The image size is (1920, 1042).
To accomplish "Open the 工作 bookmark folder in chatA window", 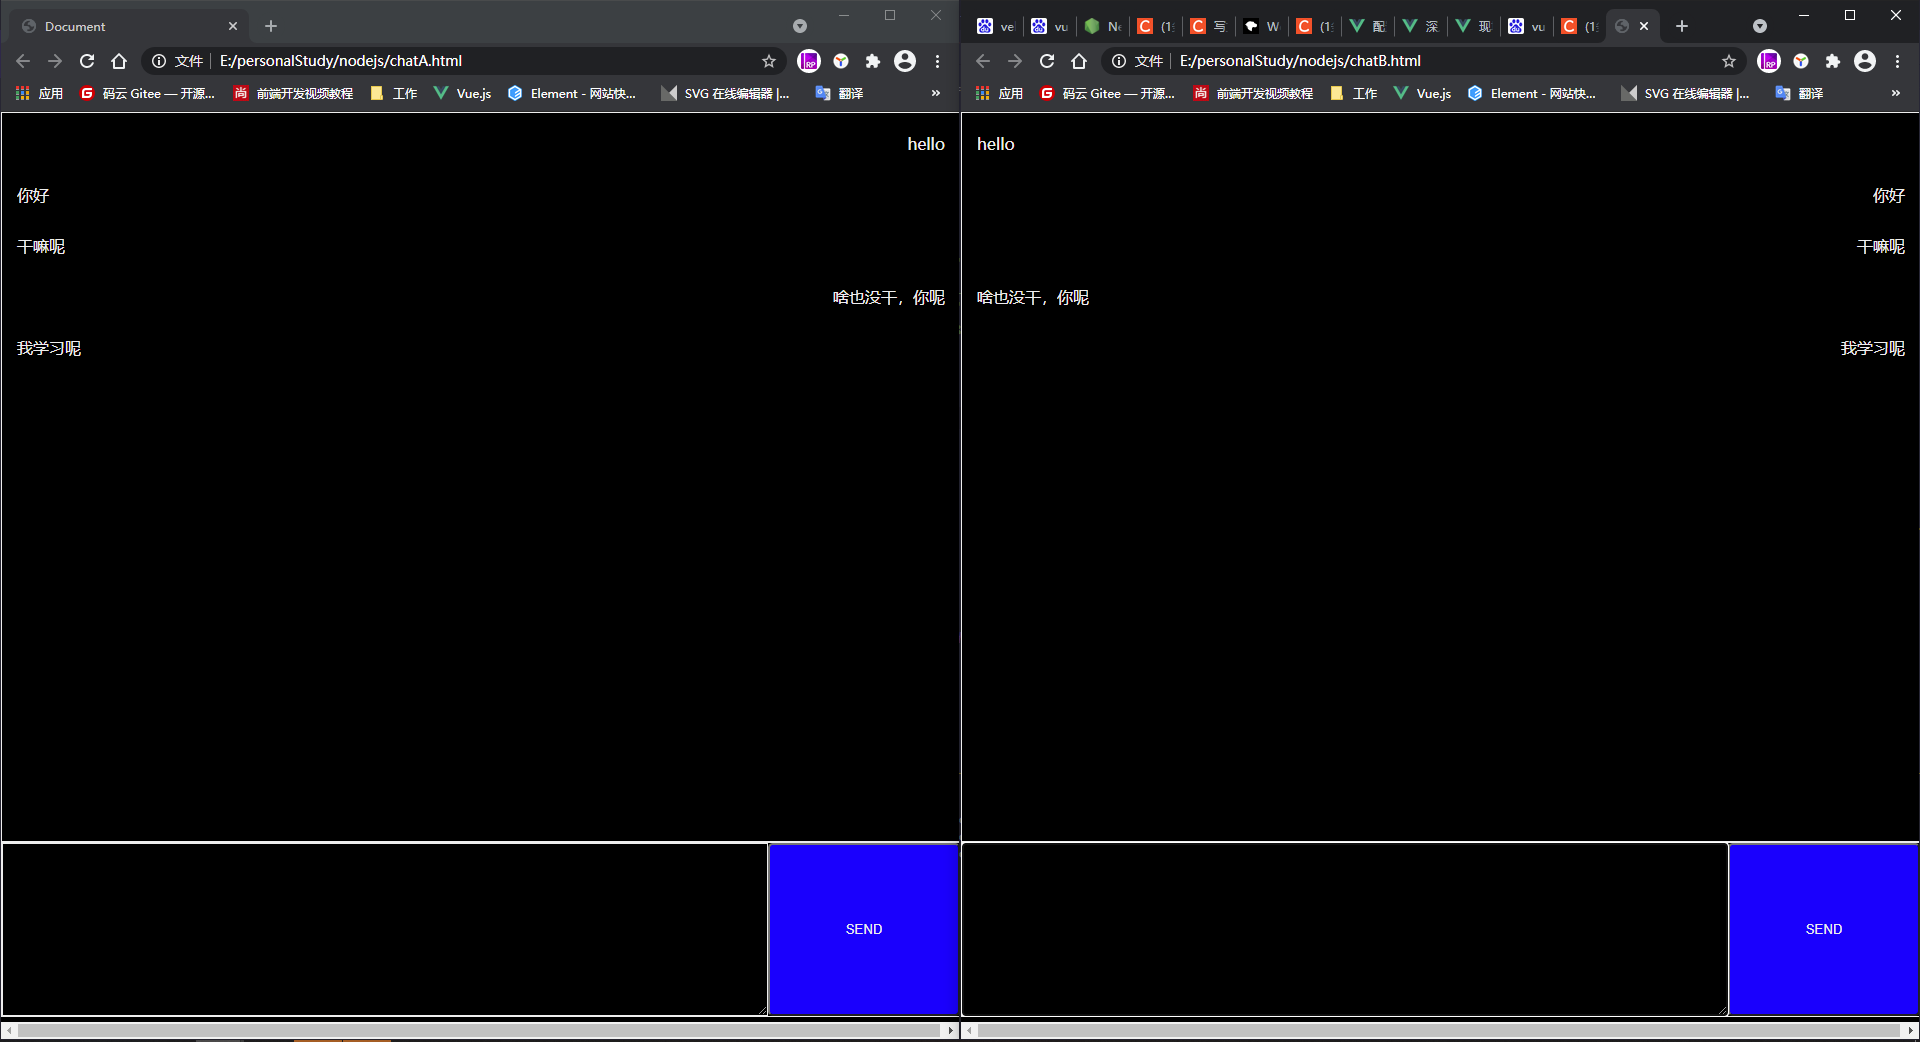I will tap(394, 93).
